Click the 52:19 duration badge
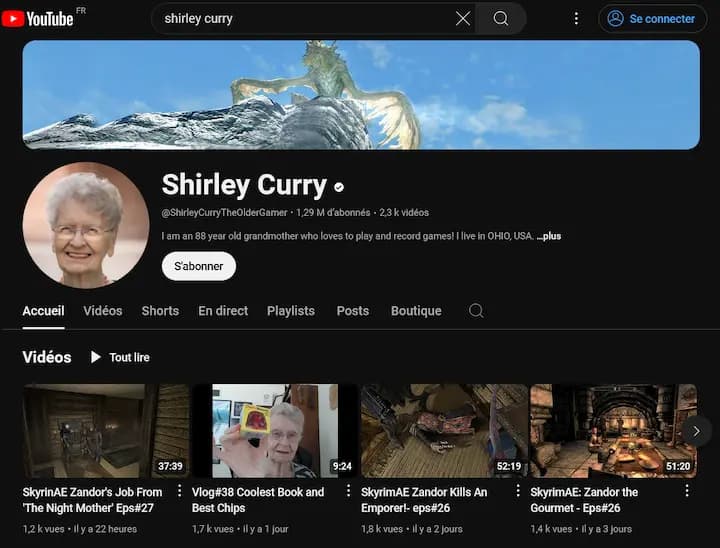 pyautogui.click(x=509, y=466)
